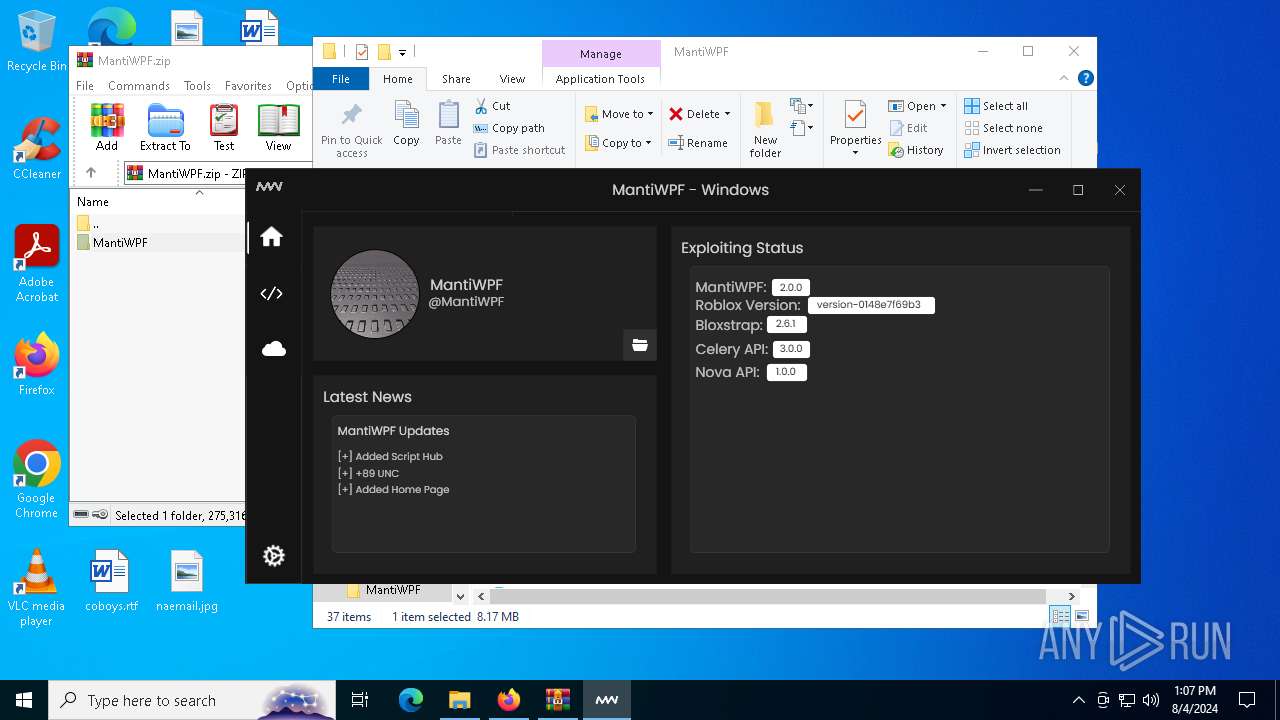Open File Explorer from taskbar
Screen dimensions: 1280x720
[x=459, y=700]
